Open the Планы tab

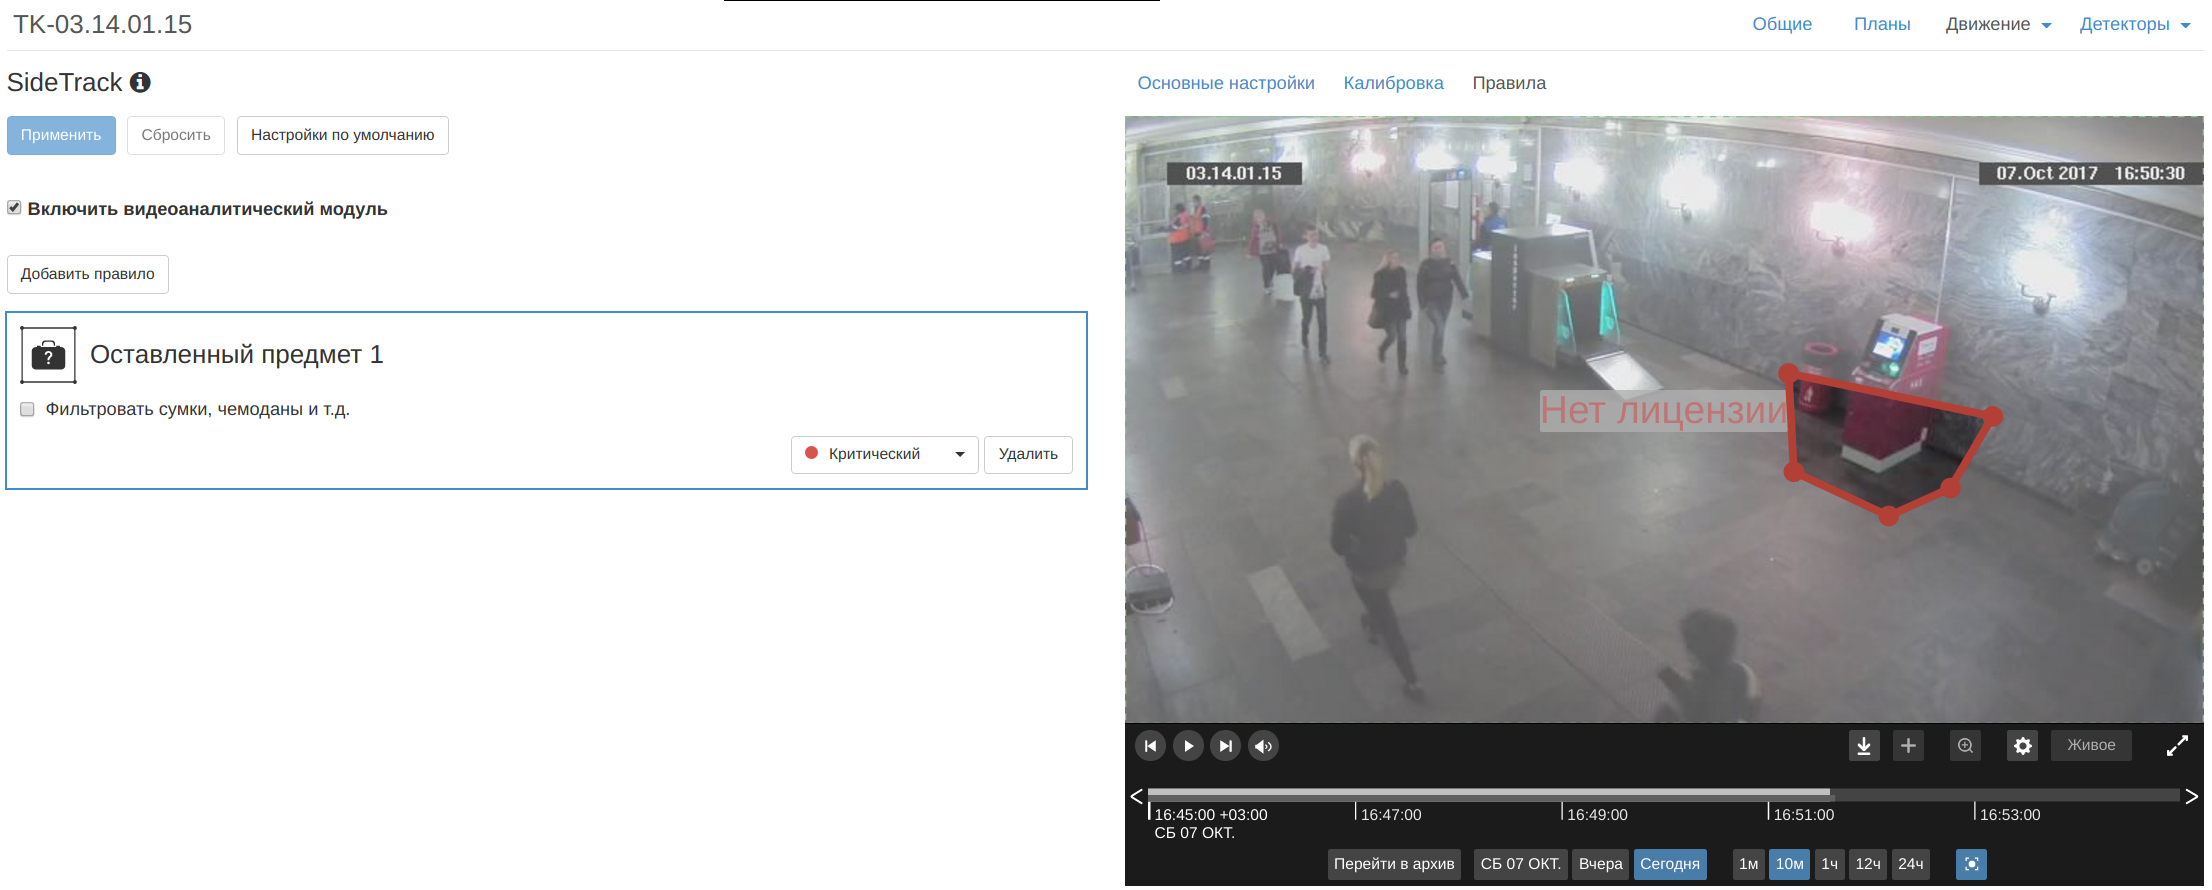(x=1882, y=24)
